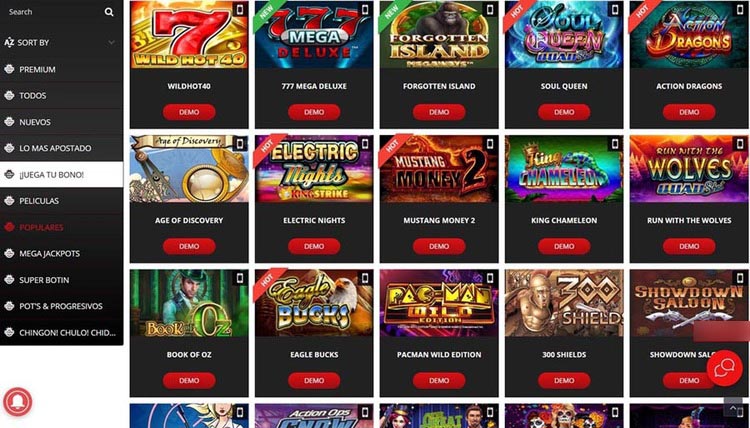Click mobile icon on Wild Hot 40 tile
This screenshot has width=750, height=428.
(240, 9)
